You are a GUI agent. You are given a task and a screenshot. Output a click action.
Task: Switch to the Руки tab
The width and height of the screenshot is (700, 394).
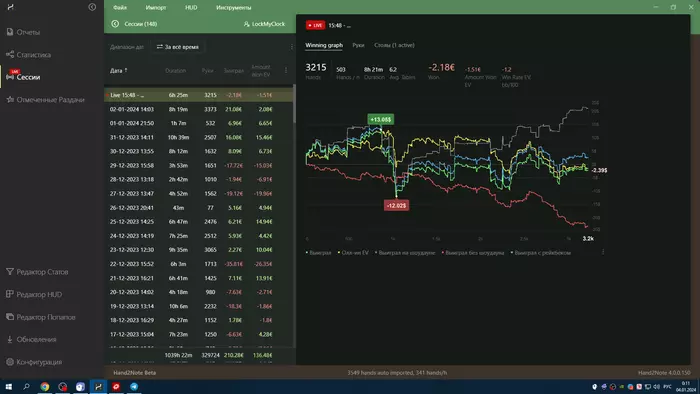click(358, 45)
